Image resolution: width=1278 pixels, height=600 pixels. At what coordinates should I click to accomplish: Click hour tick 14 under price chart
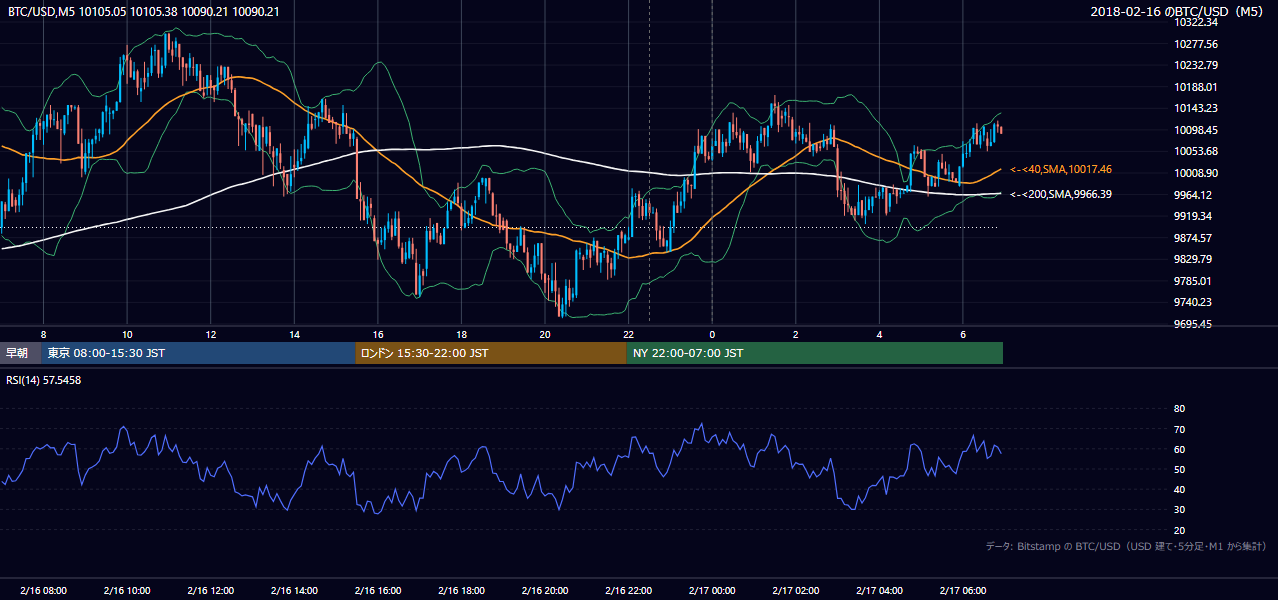(294, 334)
